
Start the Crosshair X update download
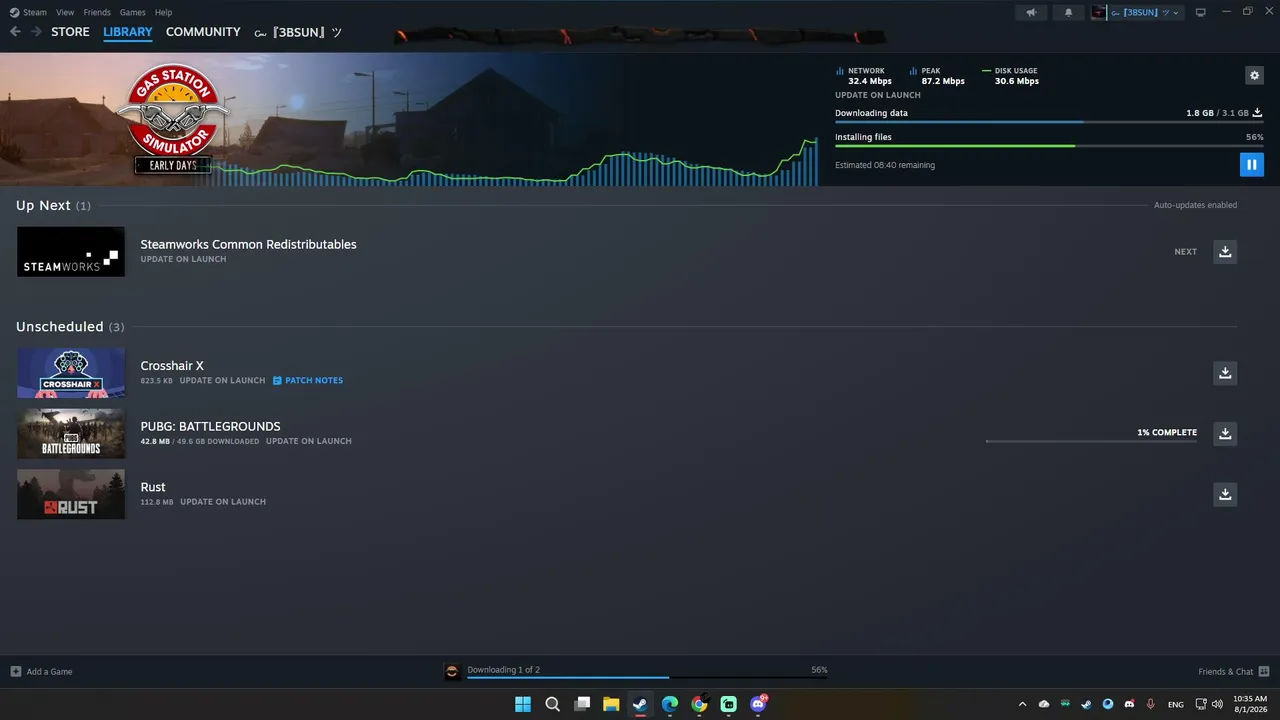click(1225, 373)
